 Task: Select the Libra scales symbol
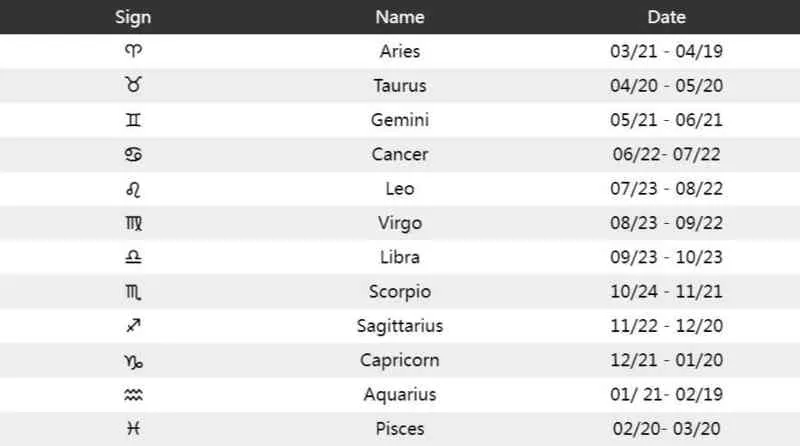click(x=133, y=257)
